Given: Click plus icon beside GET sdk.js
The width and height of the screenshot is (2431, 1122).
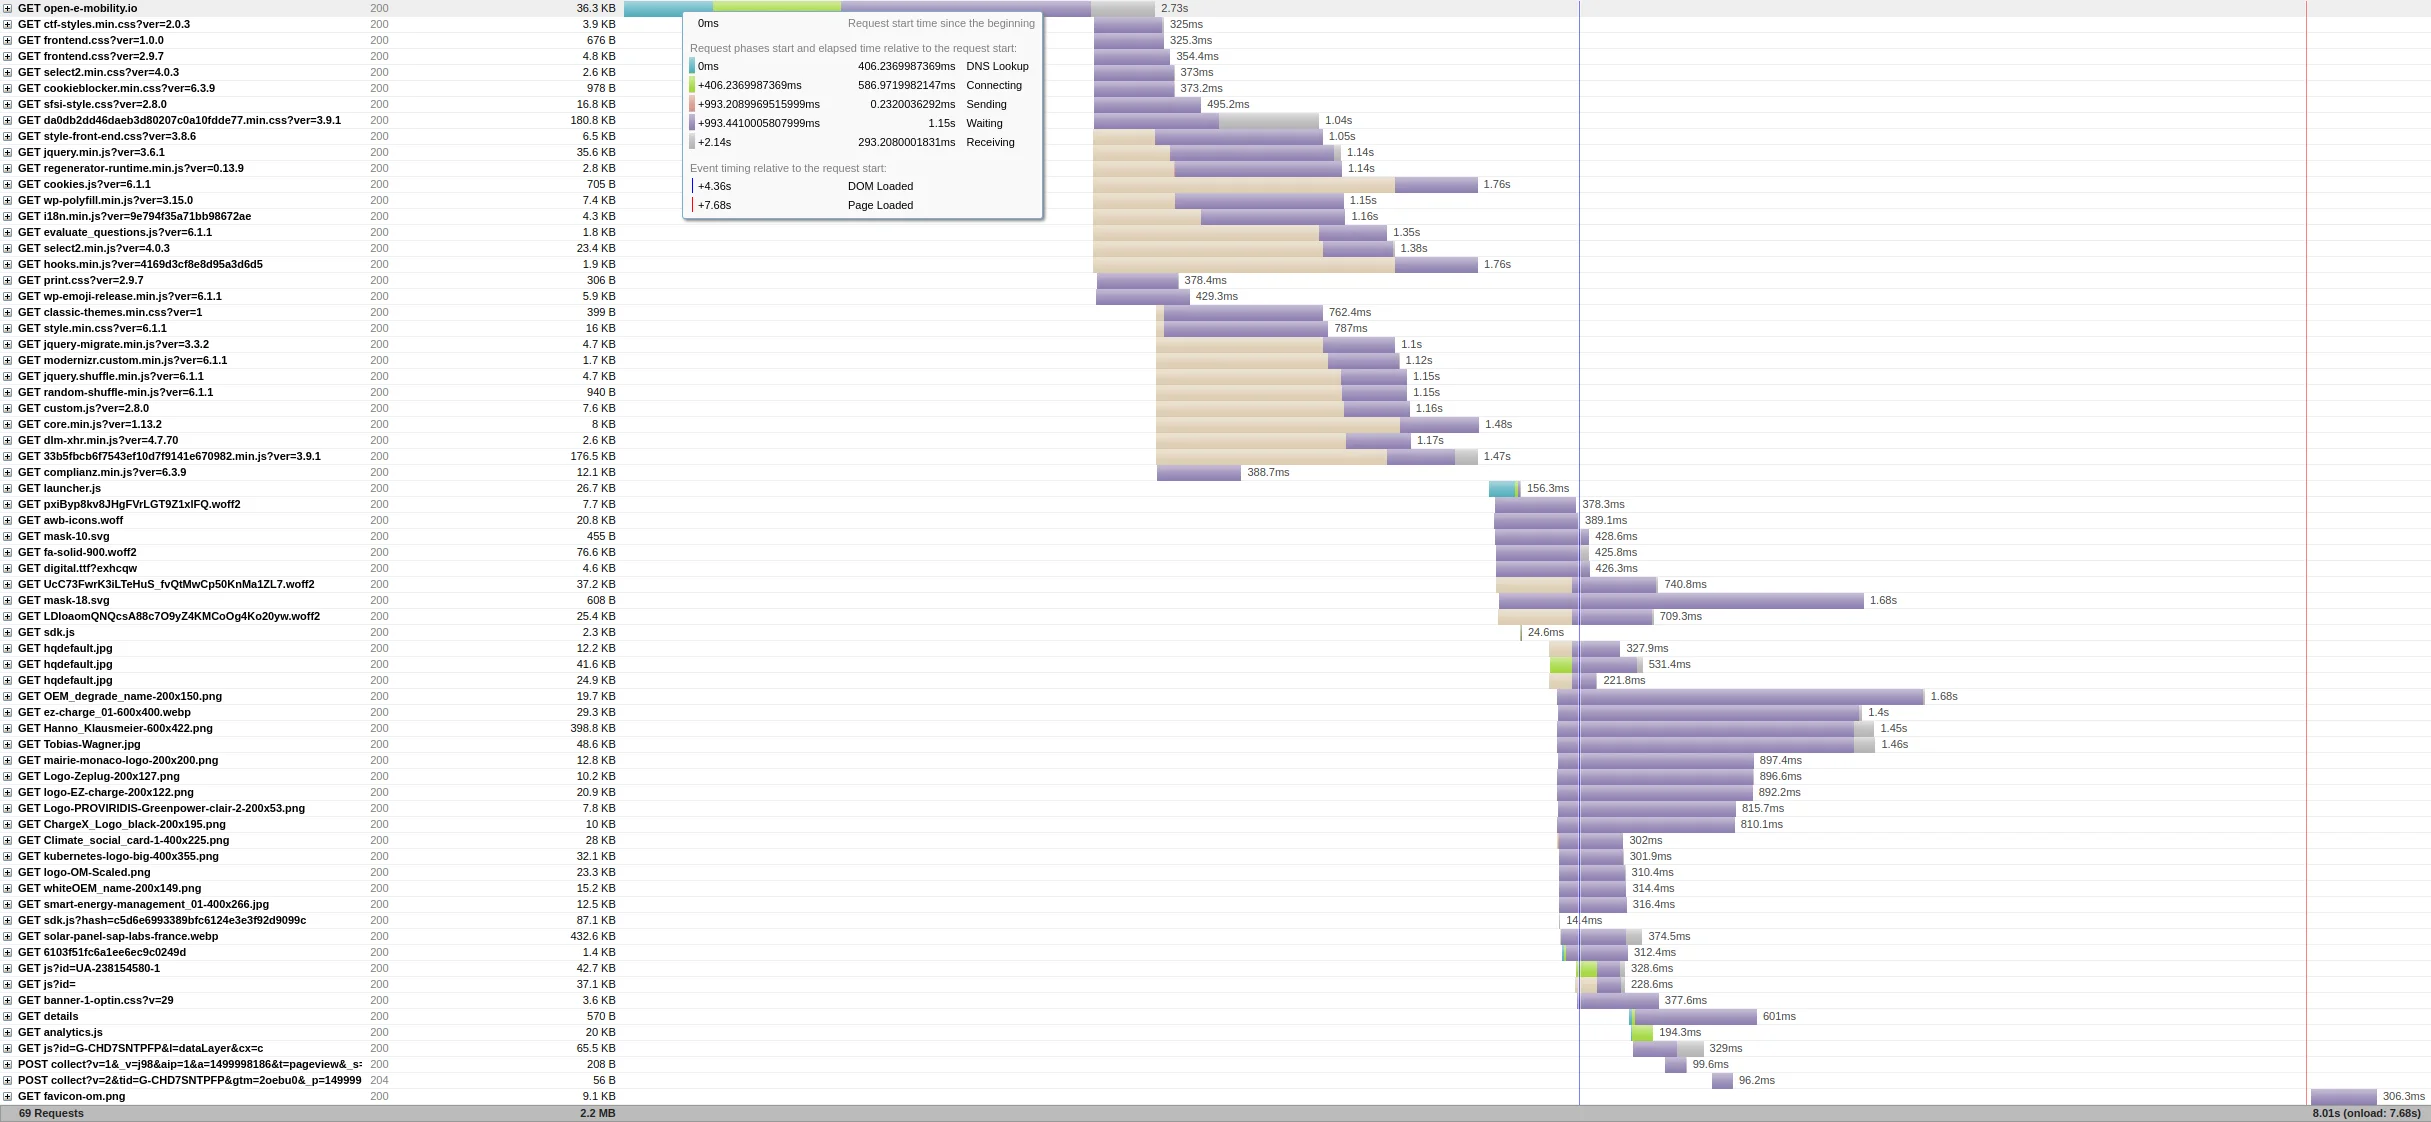Looking at the screenshot, I should coord(7,632).
